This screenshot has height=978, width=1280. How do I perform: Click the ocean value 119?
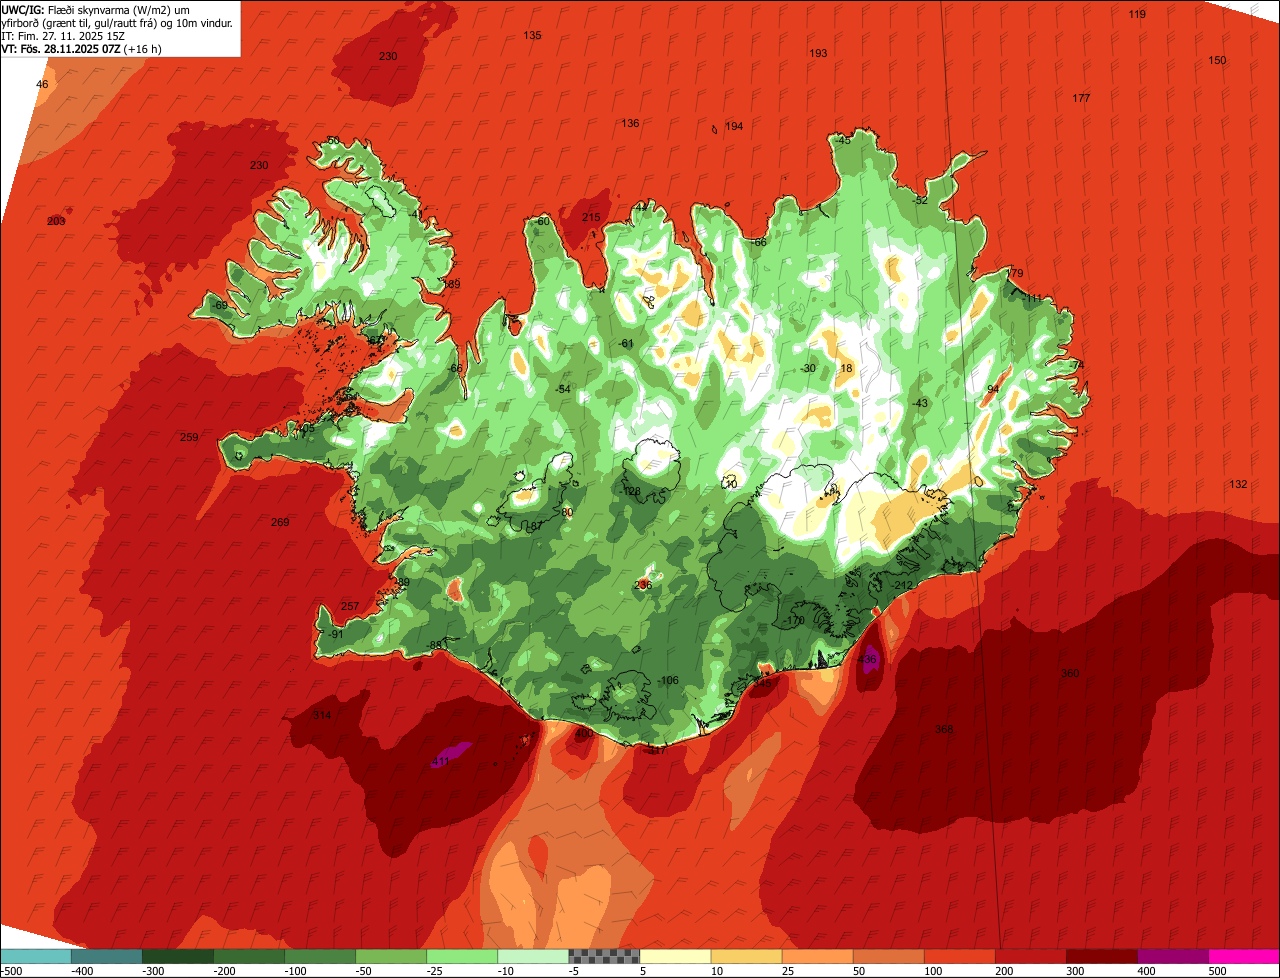1137,14
